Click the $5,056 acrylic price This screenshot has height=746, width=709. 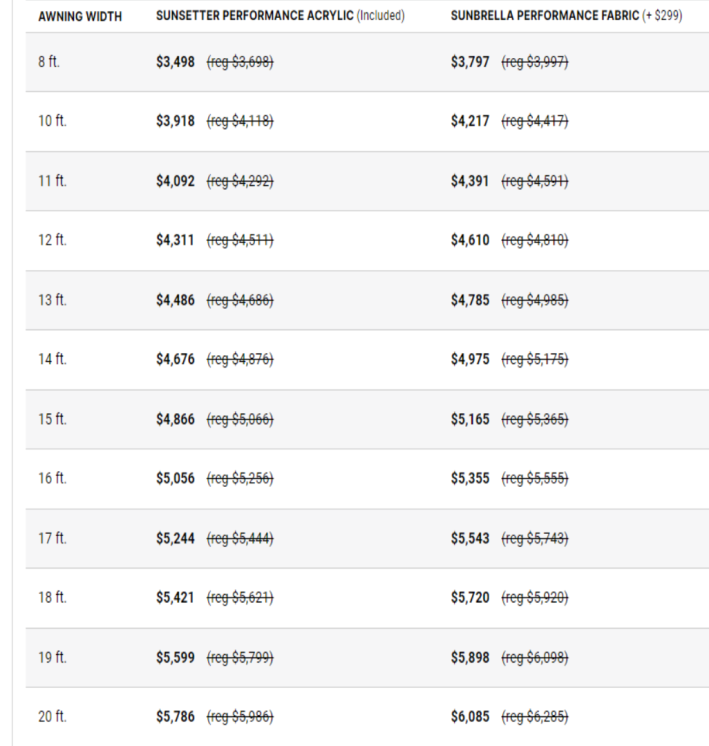point(175,479)
